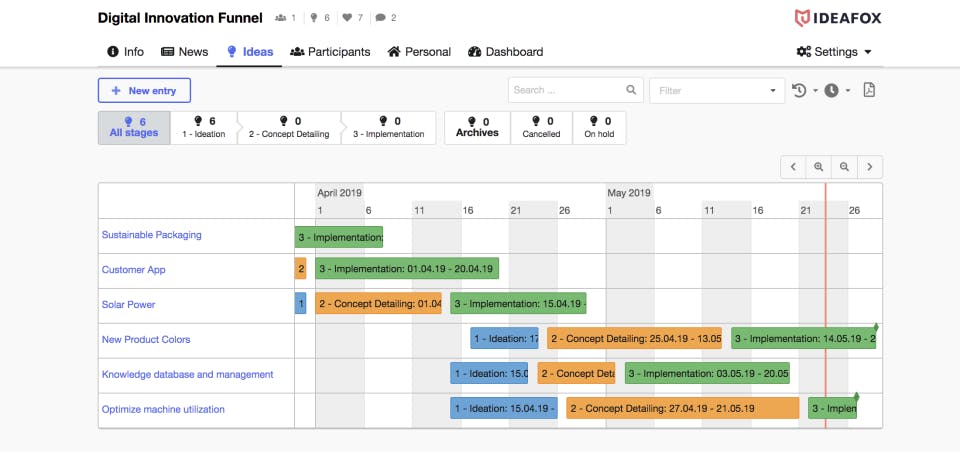Open the Filter dropdown
This screenshot has width=960, height=452.
(717, 90)
